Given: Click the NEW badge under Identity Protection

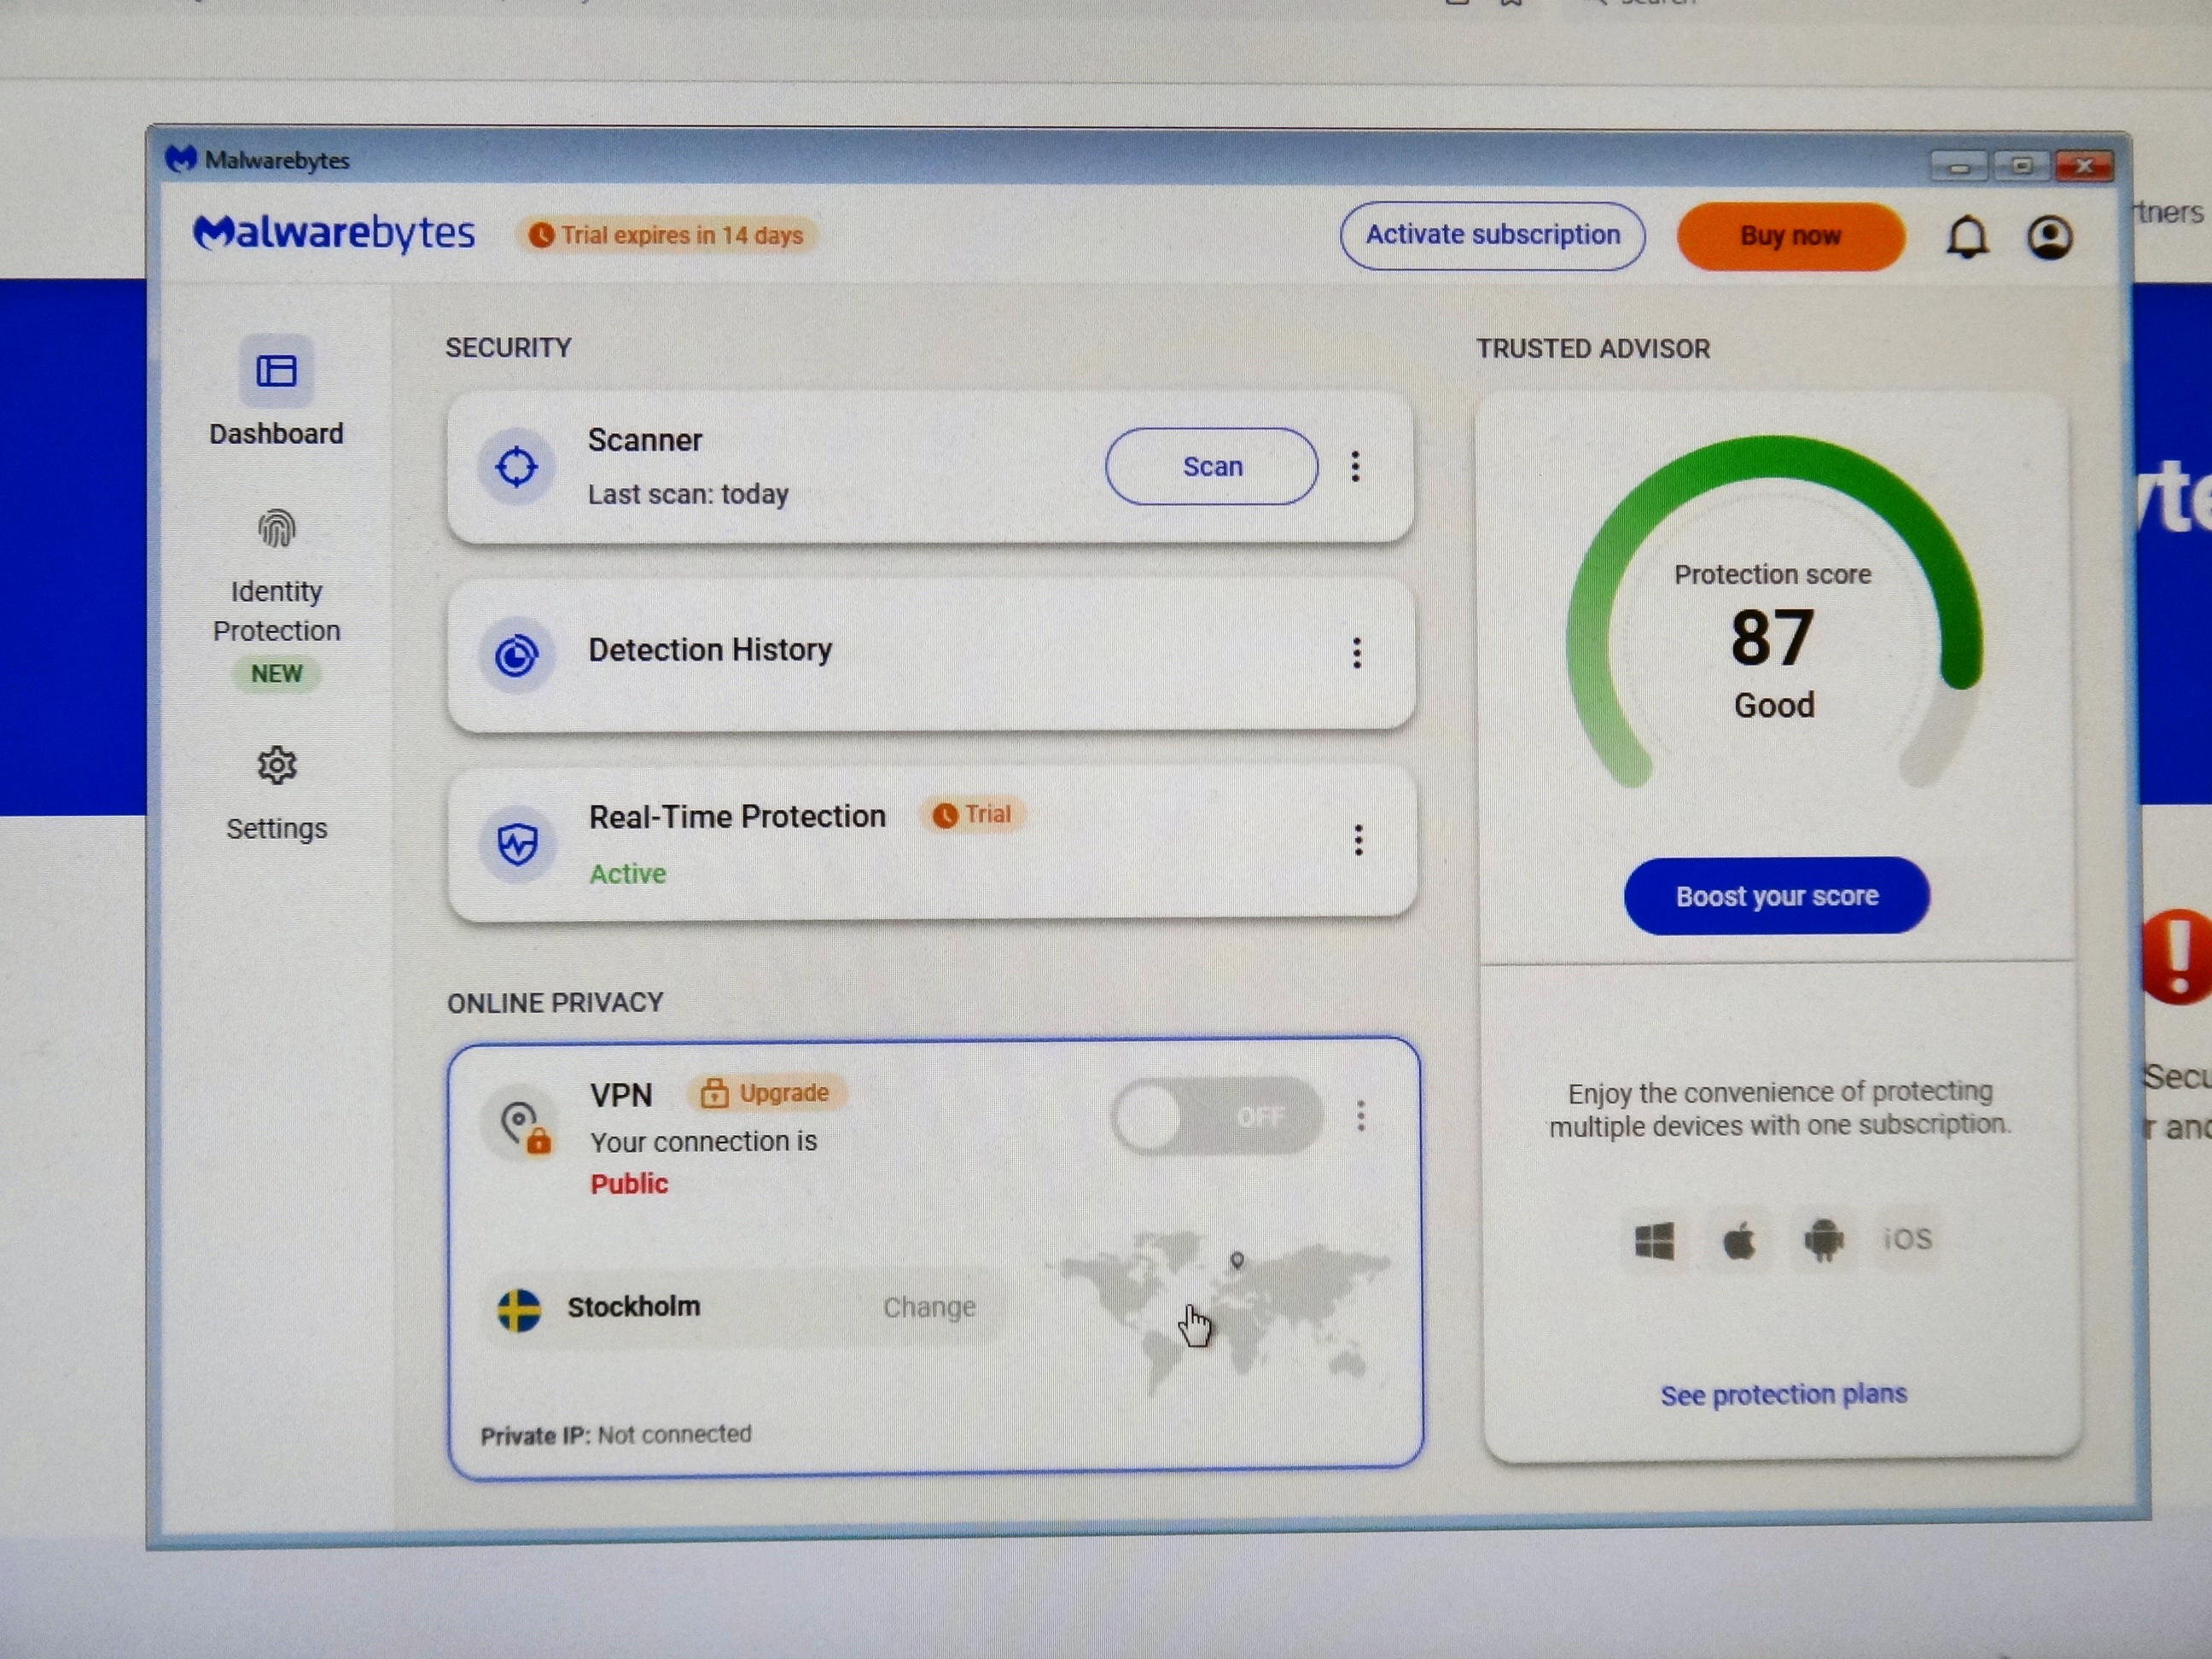Looking at the screenshot, I should click(x=276, y=673).
